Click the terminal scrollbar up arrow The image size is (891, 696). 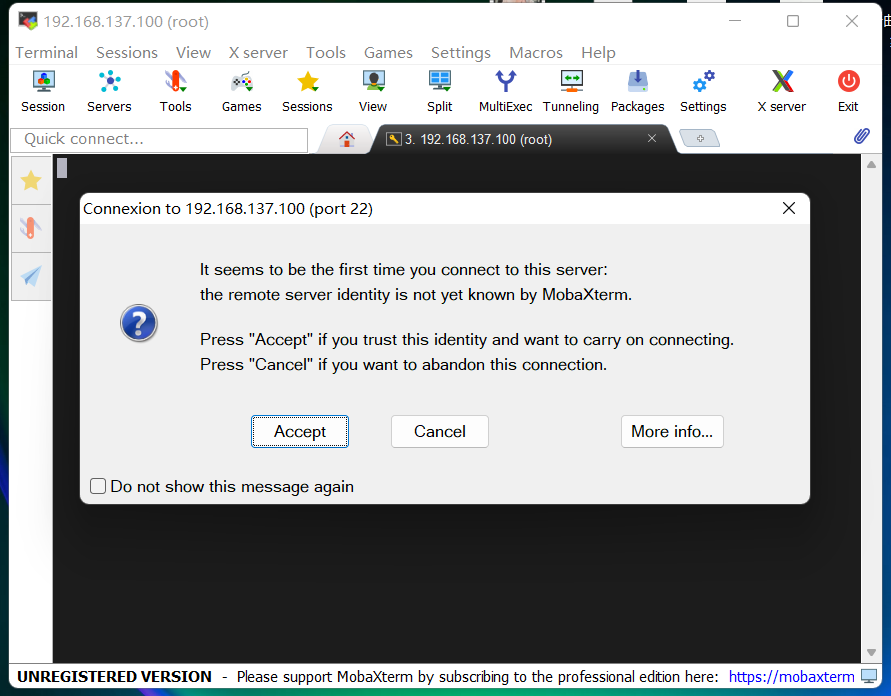[871, 165]
